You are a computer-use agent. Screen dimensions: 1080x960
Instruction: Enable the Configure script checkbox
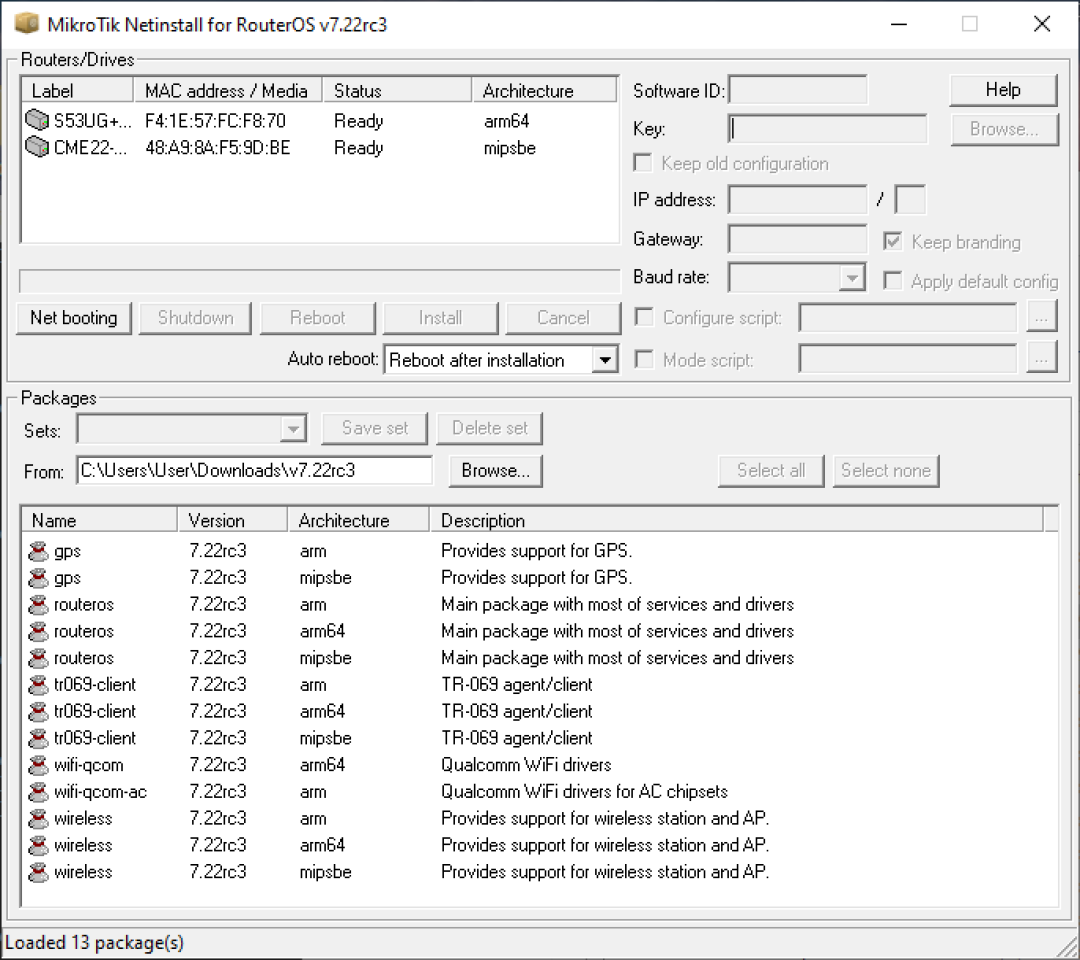pos(643,317)
